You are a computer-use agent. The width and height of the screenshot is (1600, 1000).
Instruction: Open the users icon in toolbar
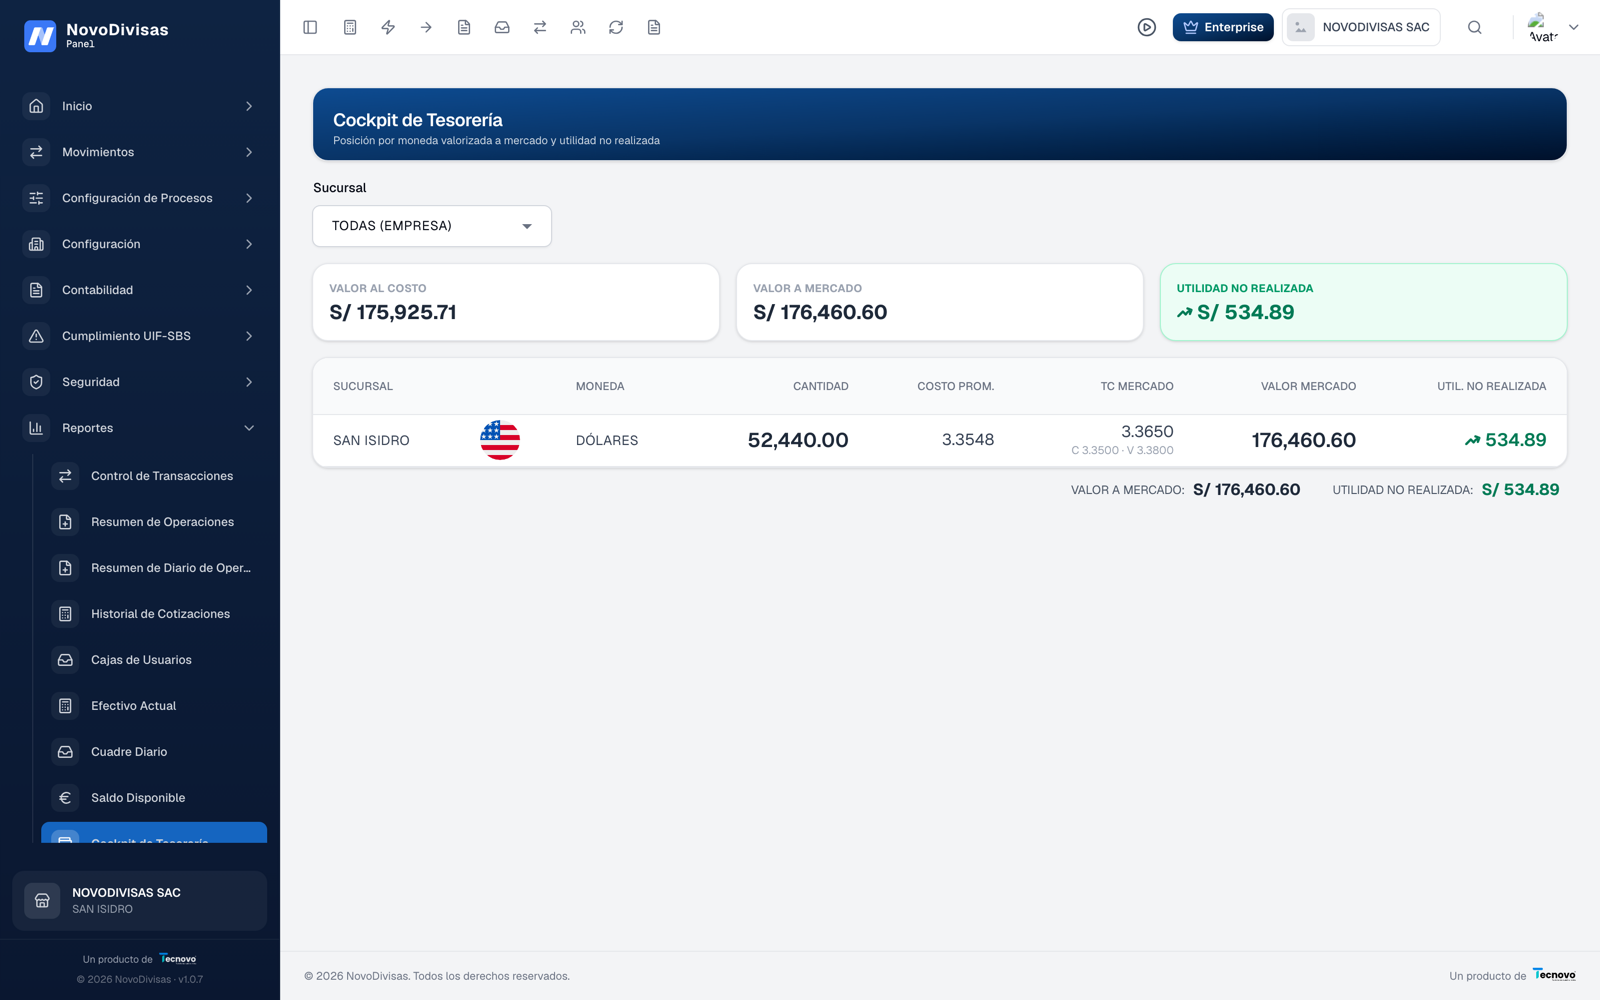[x=578, y=27]
